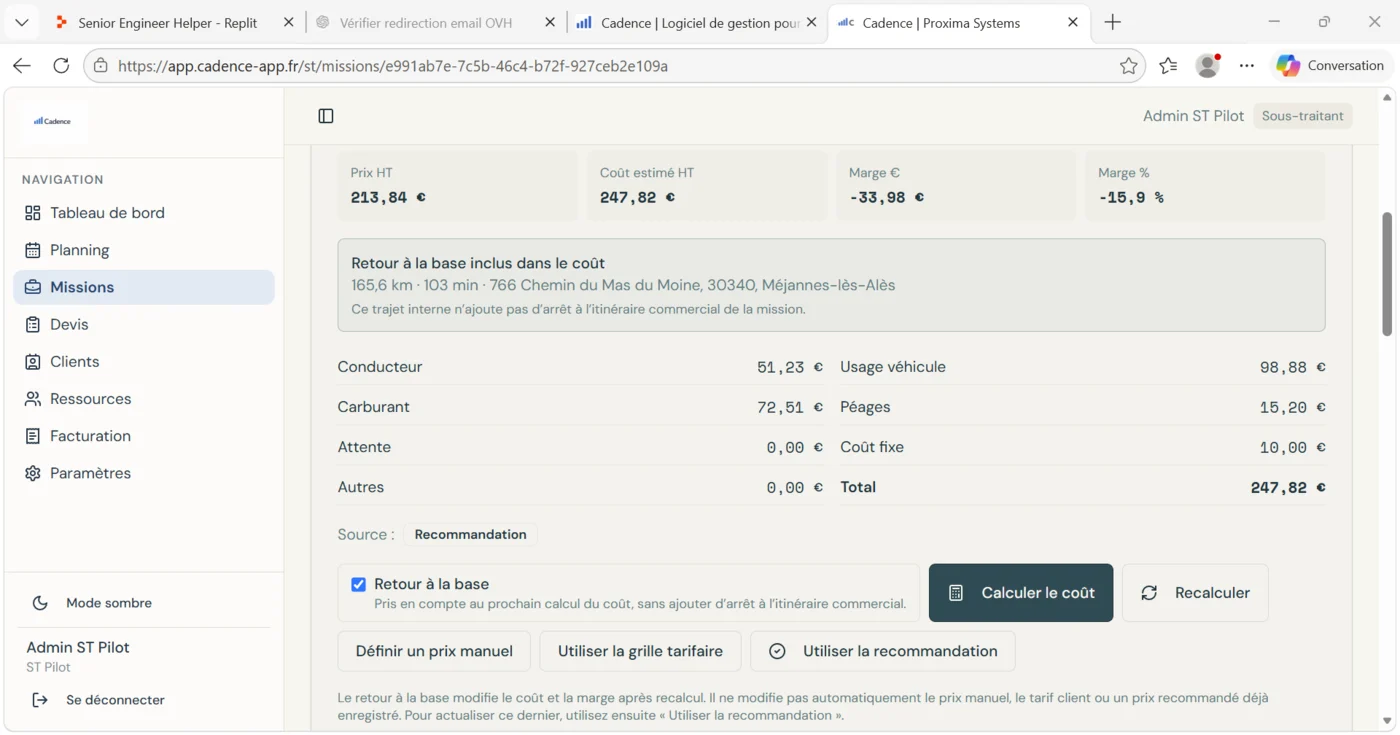
Task: Close the Cadence Proxima Systems tab
Action: (x=1073, y=22)
